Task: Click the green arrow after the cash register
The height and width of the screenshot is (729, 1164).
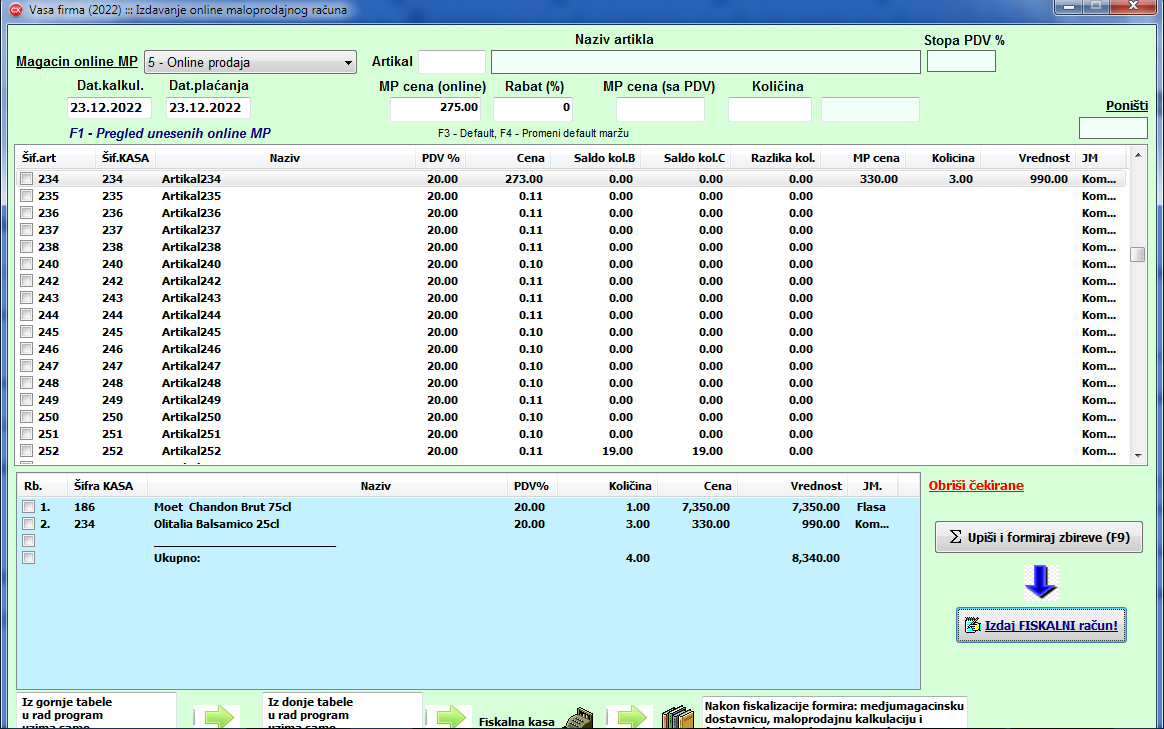Action: [632, 717]
